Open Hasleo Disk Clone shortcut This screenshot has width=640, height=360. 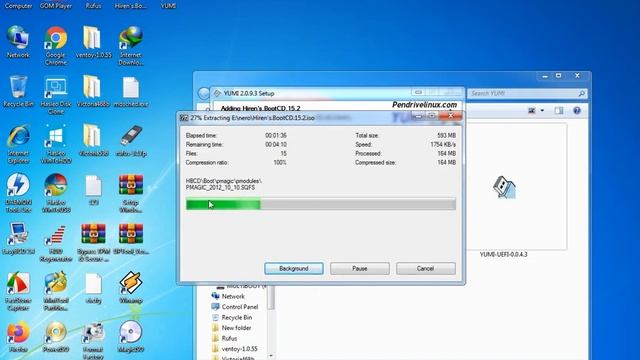point(56,95)
